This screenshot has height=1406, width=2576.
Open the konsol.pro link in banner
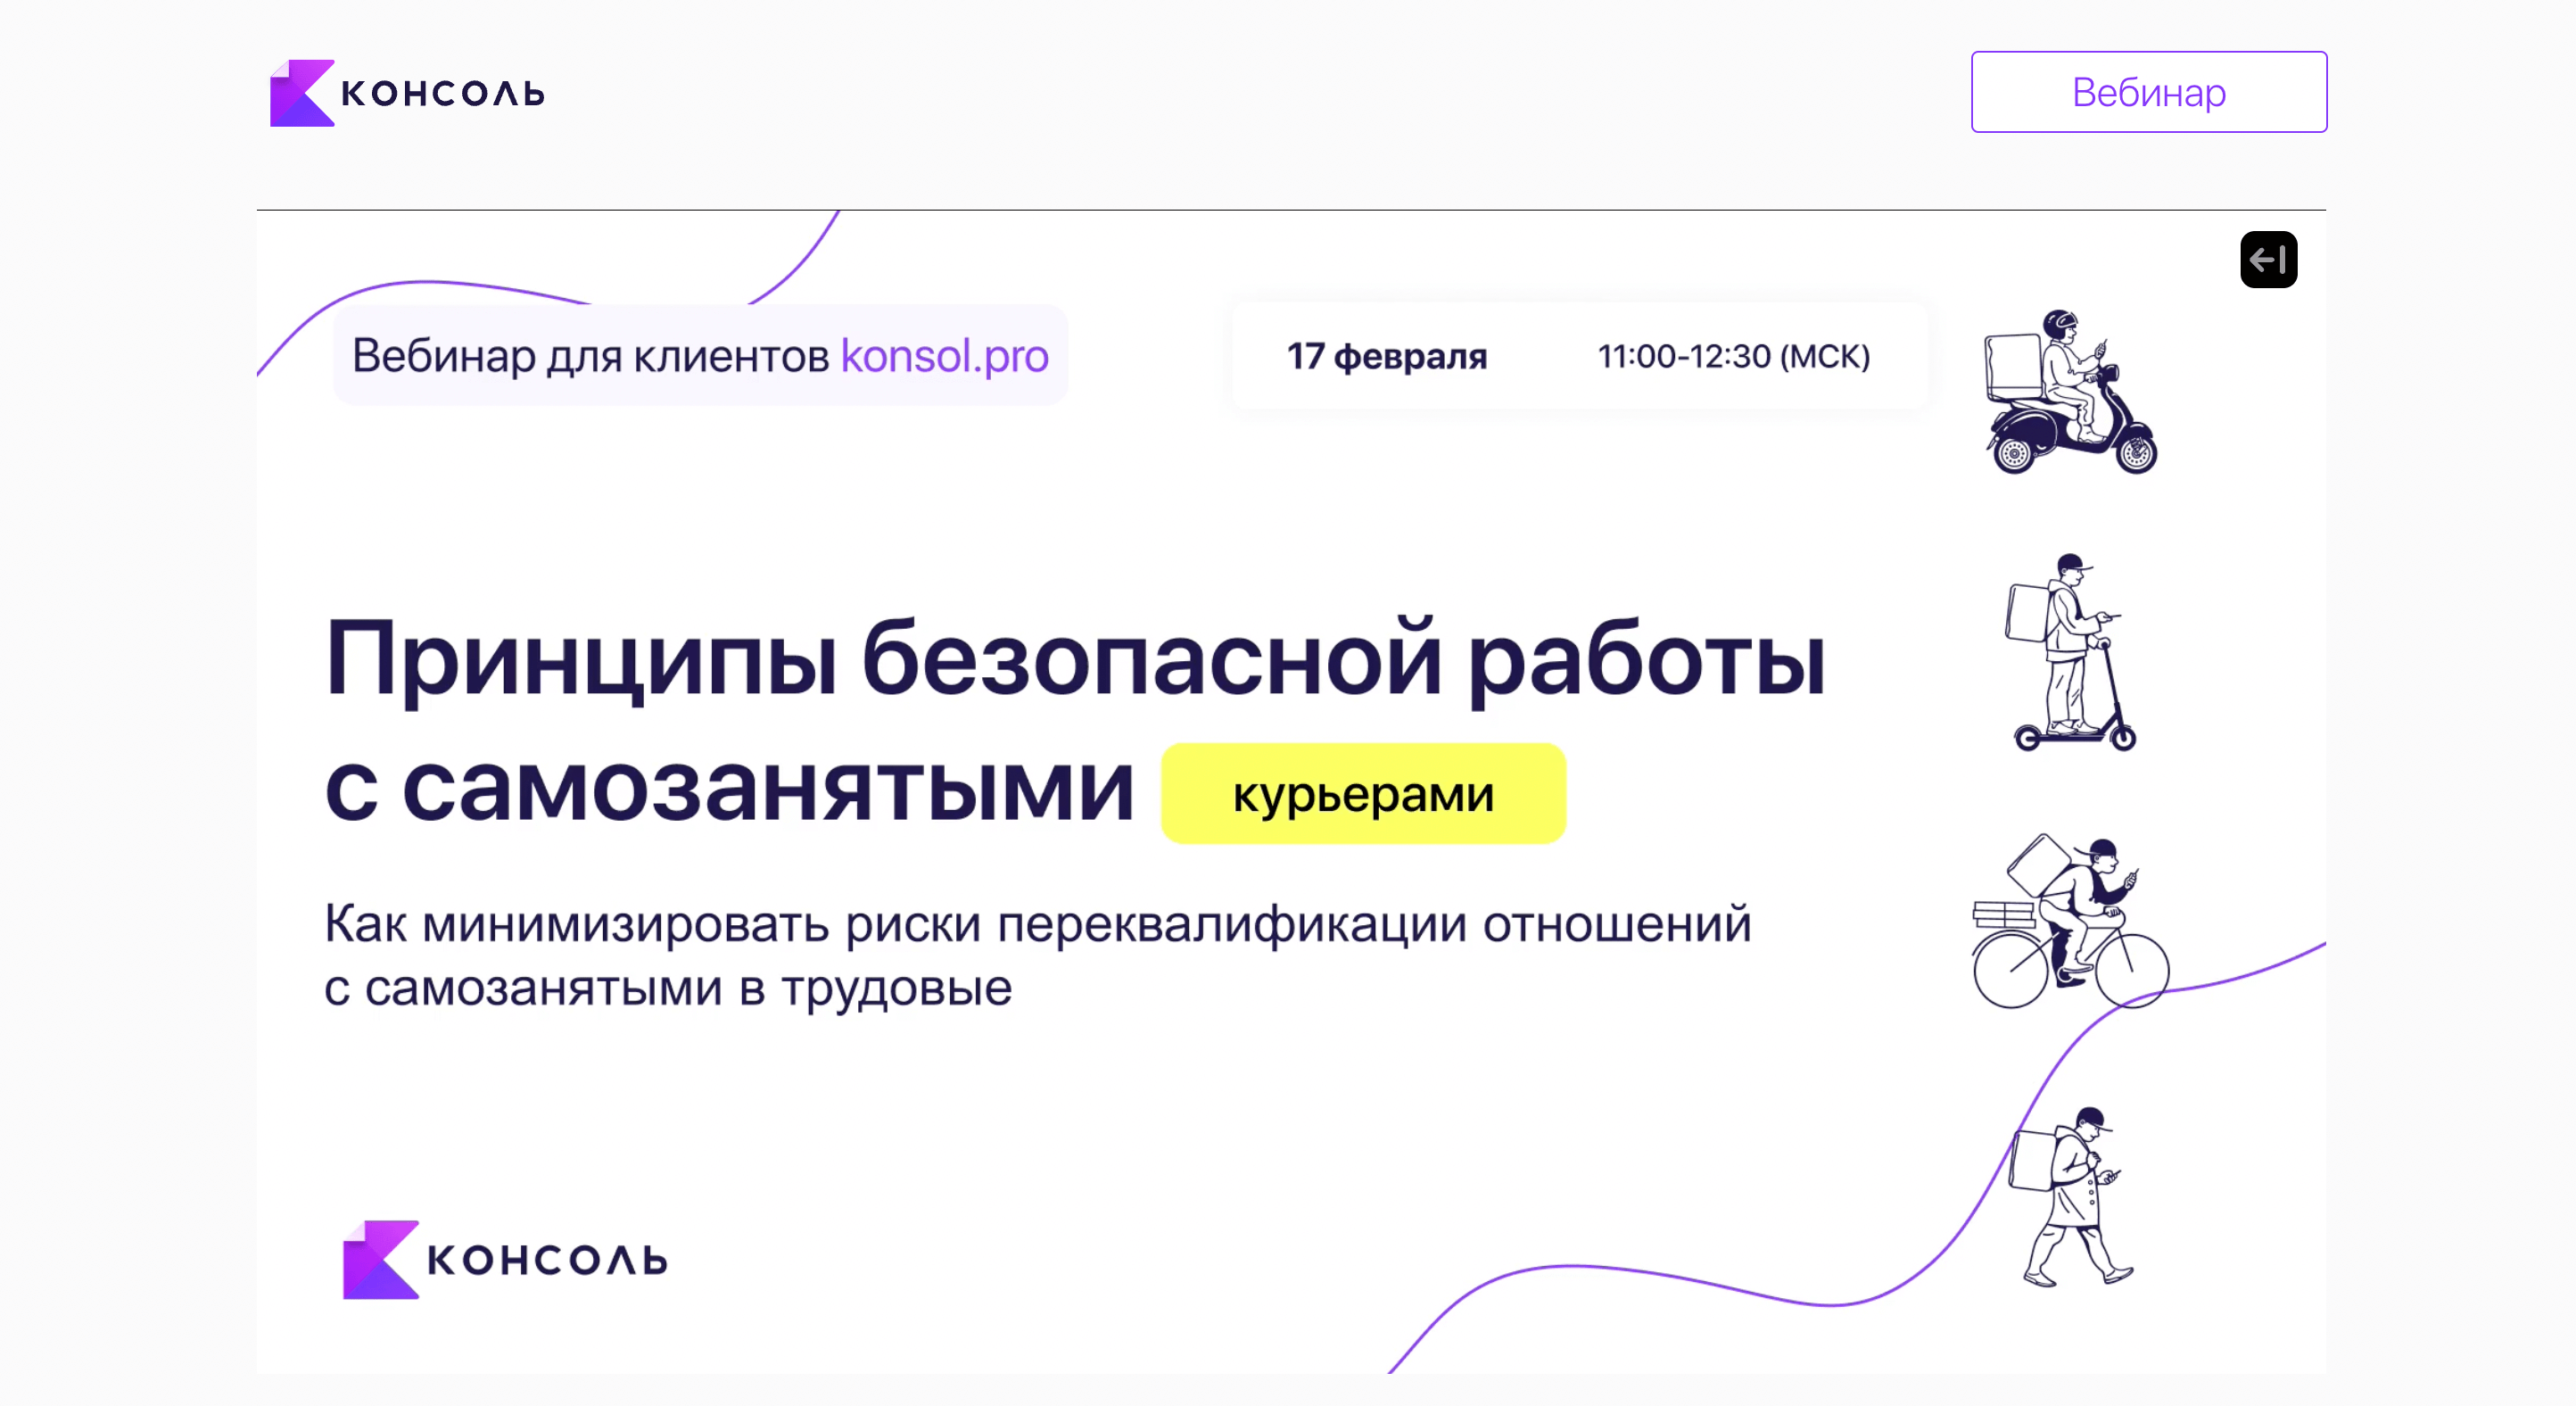tap(944, 355)
